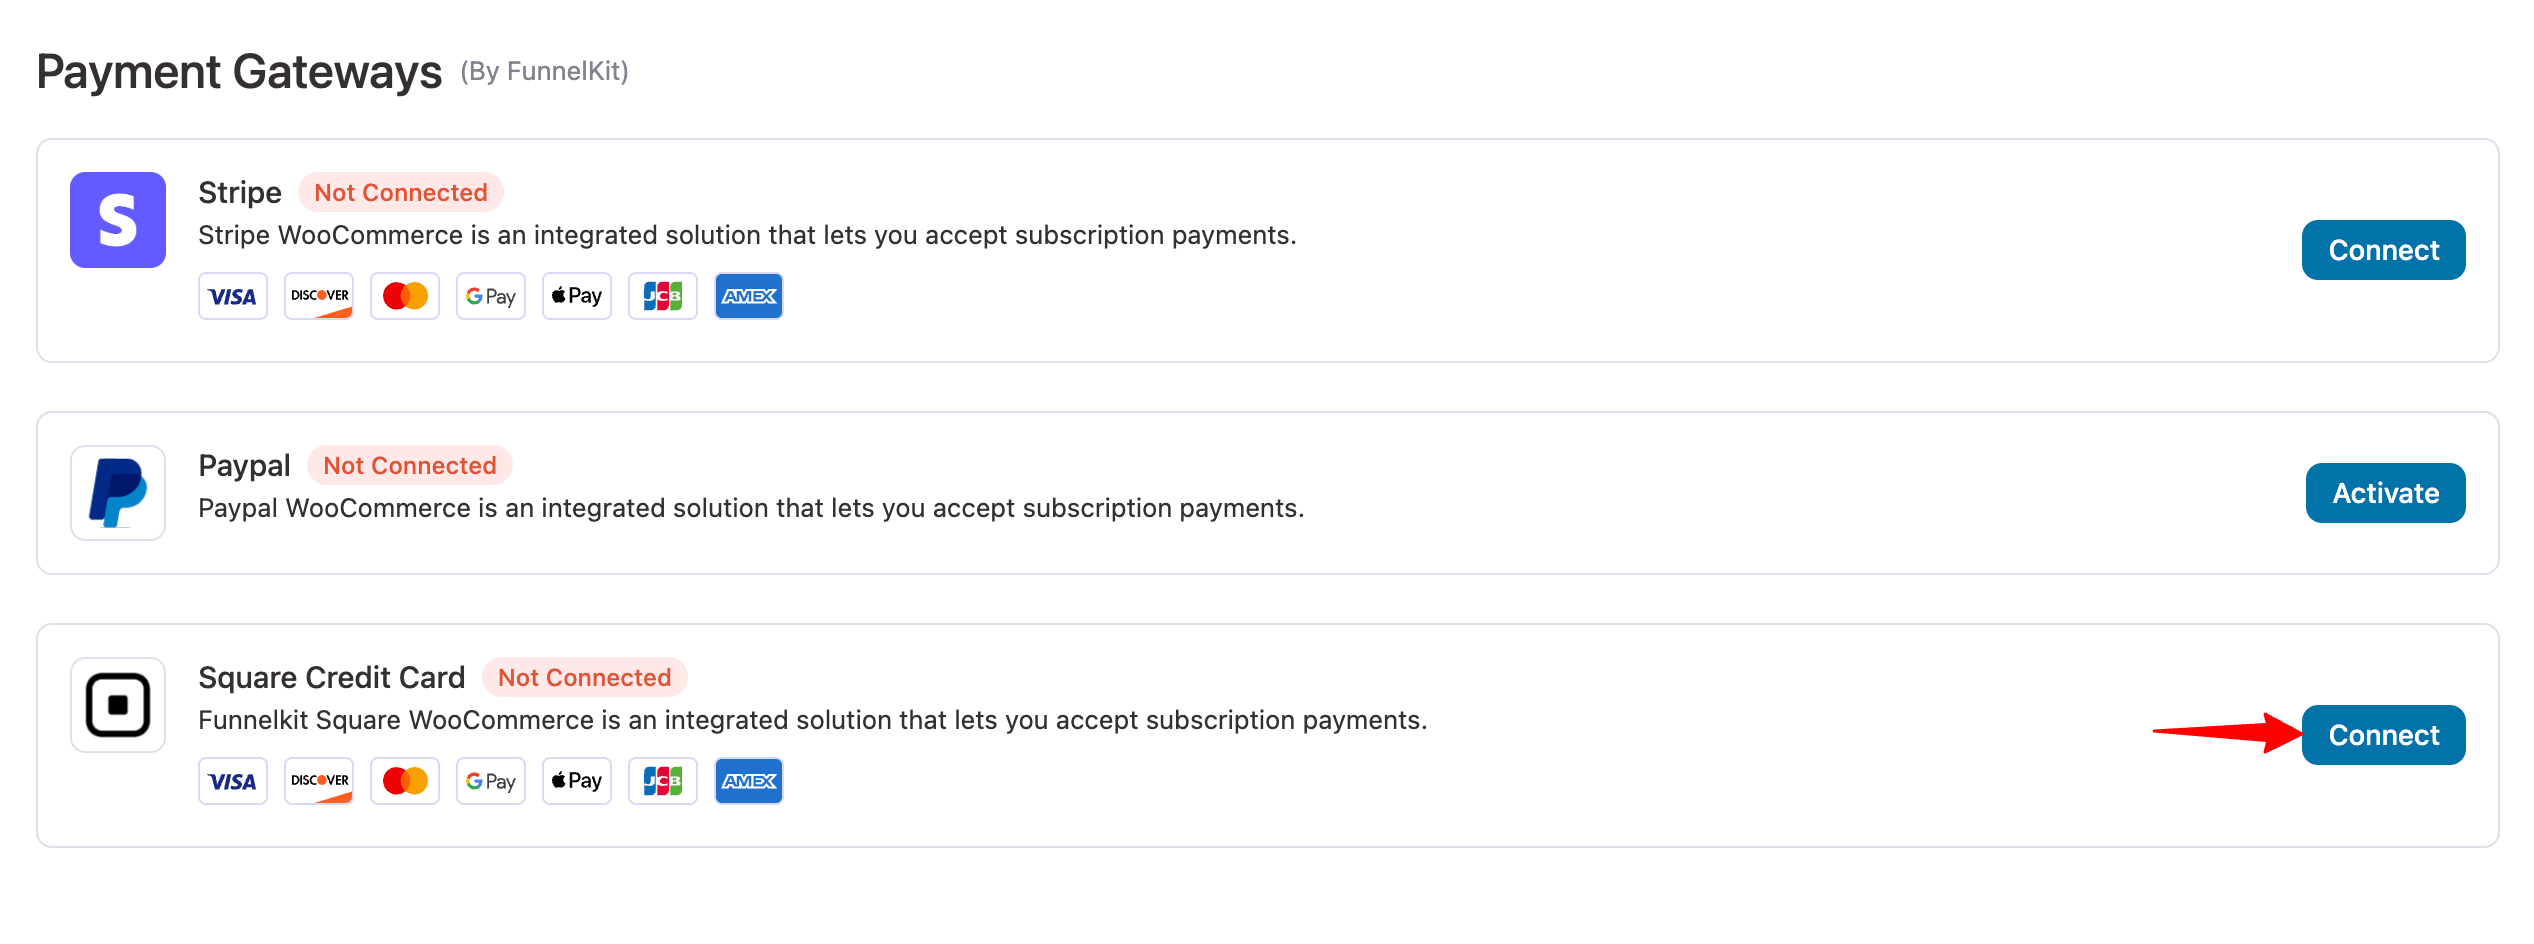This screenshot has width=2534, height=944.
Task: Click the Discover icon under Stripe
Action: [x=319, y=296]
